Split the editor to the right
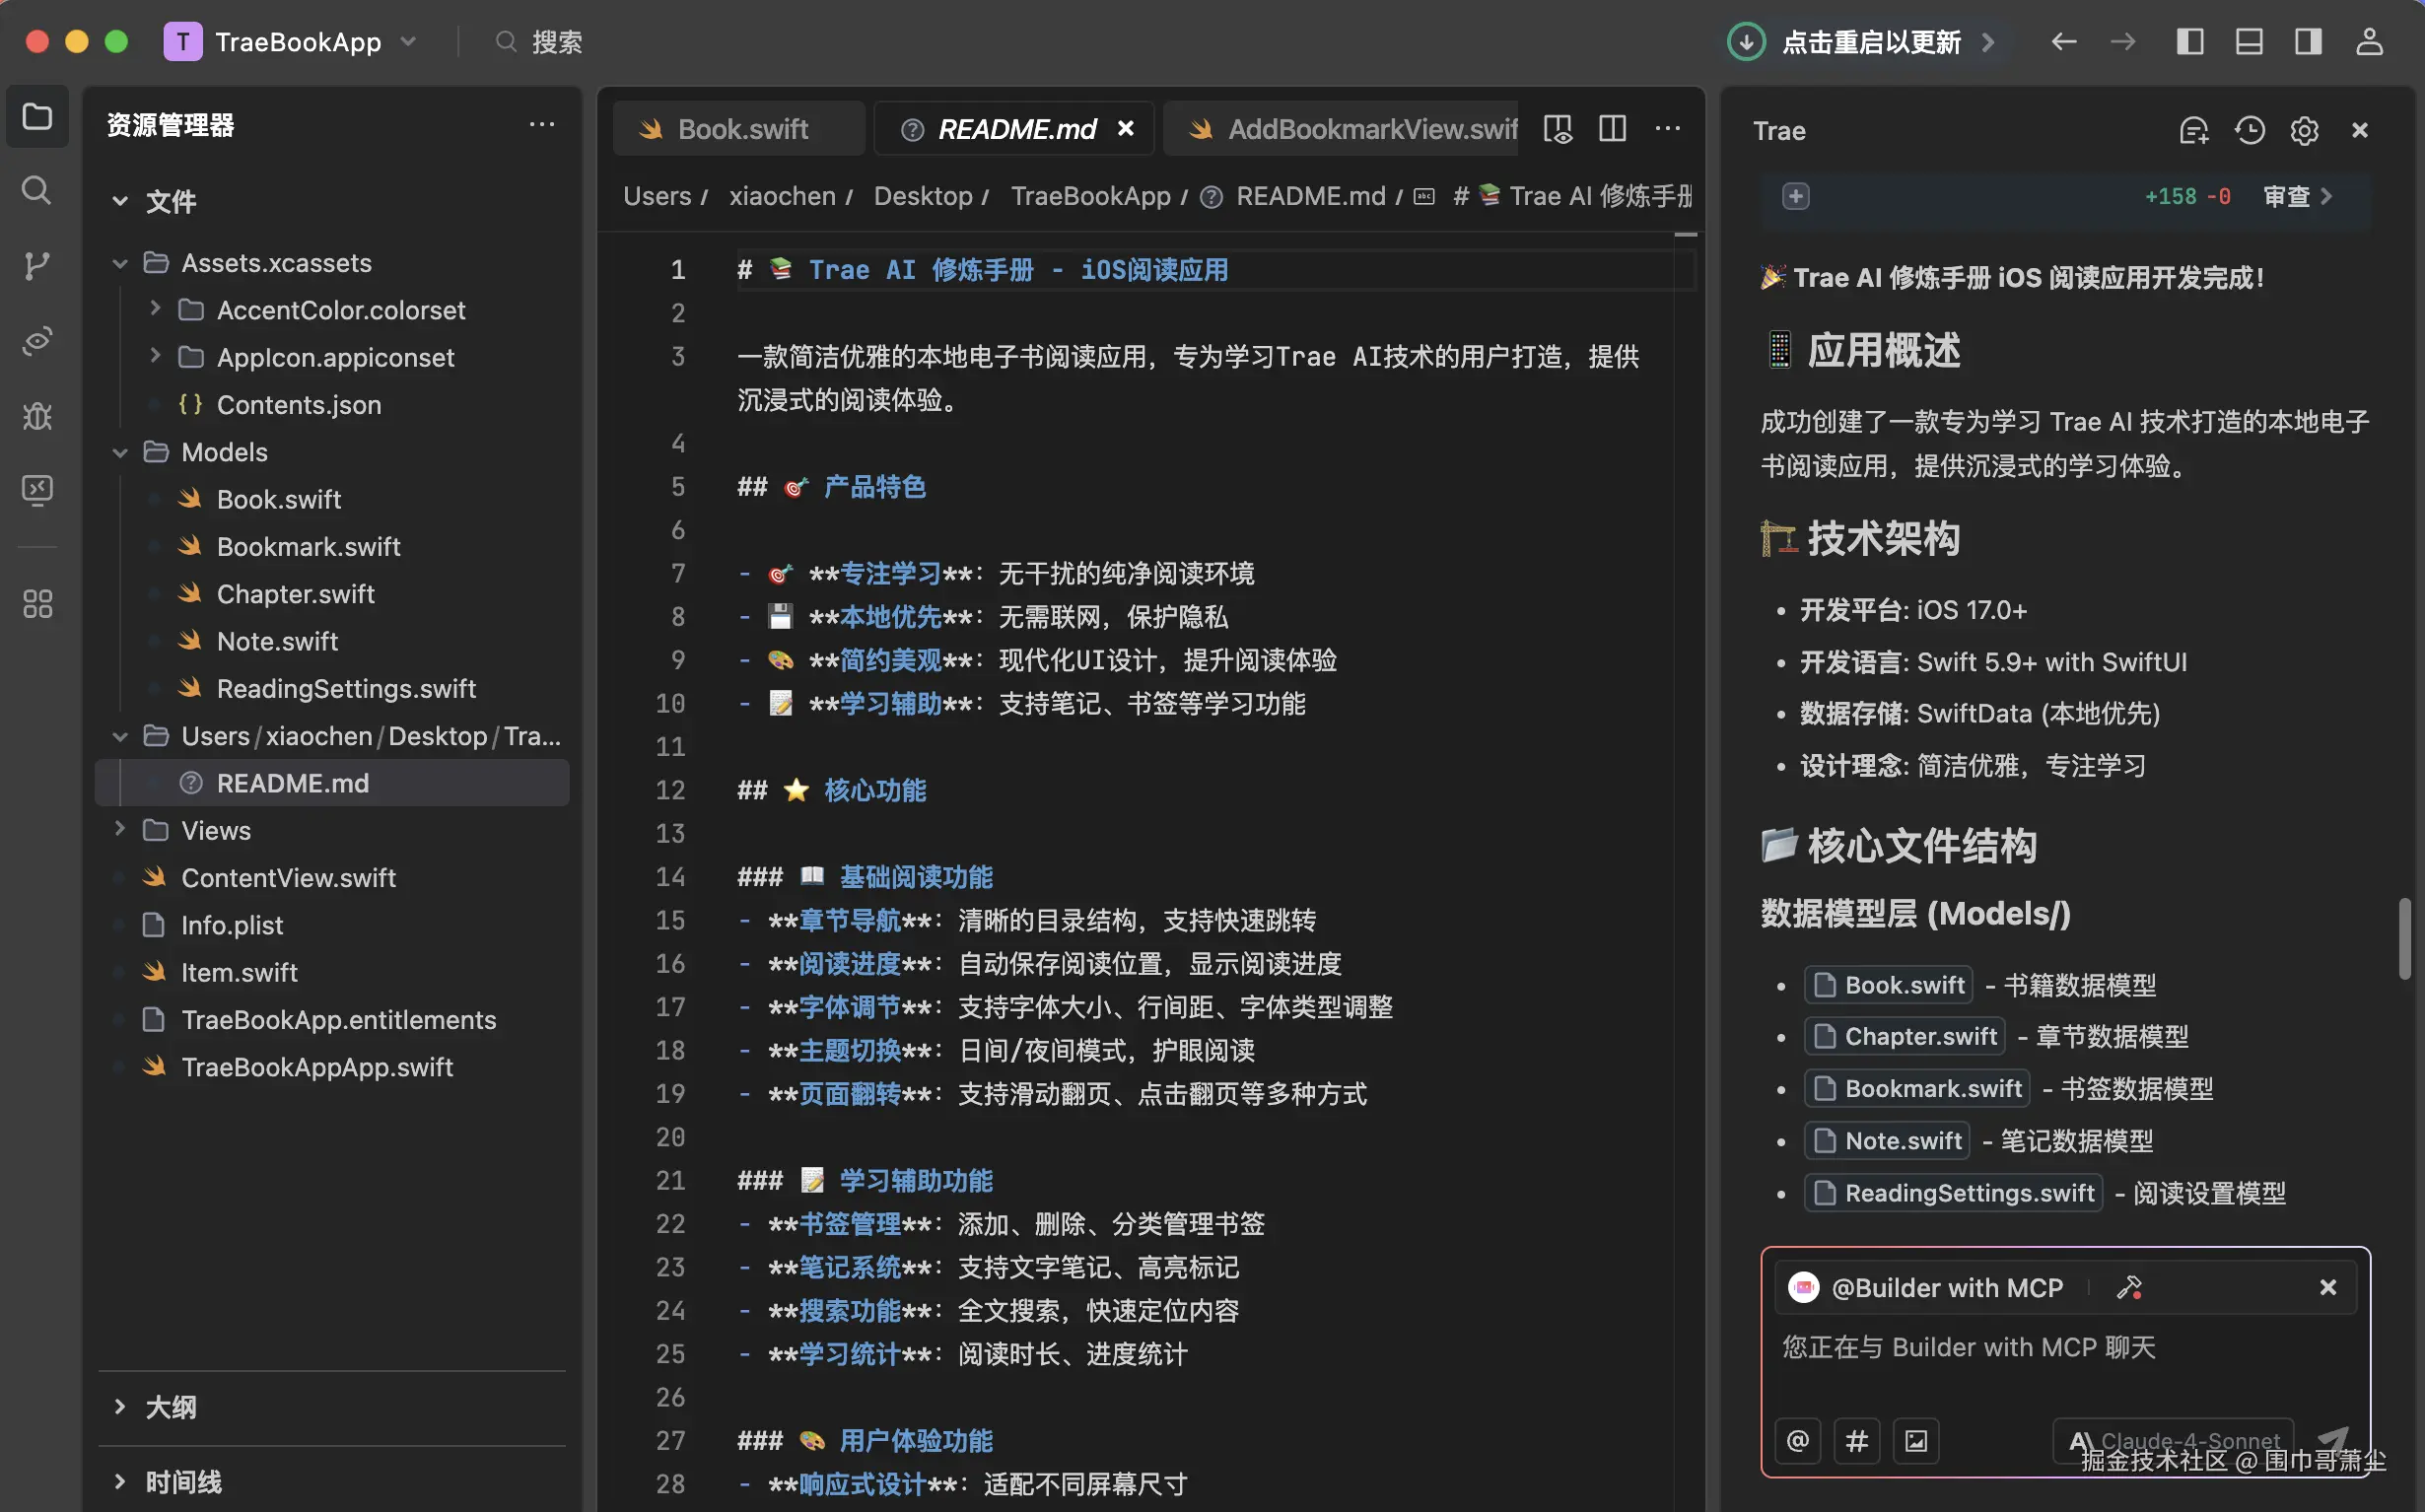2425x1512 pixels. [x=1612, y=129]
